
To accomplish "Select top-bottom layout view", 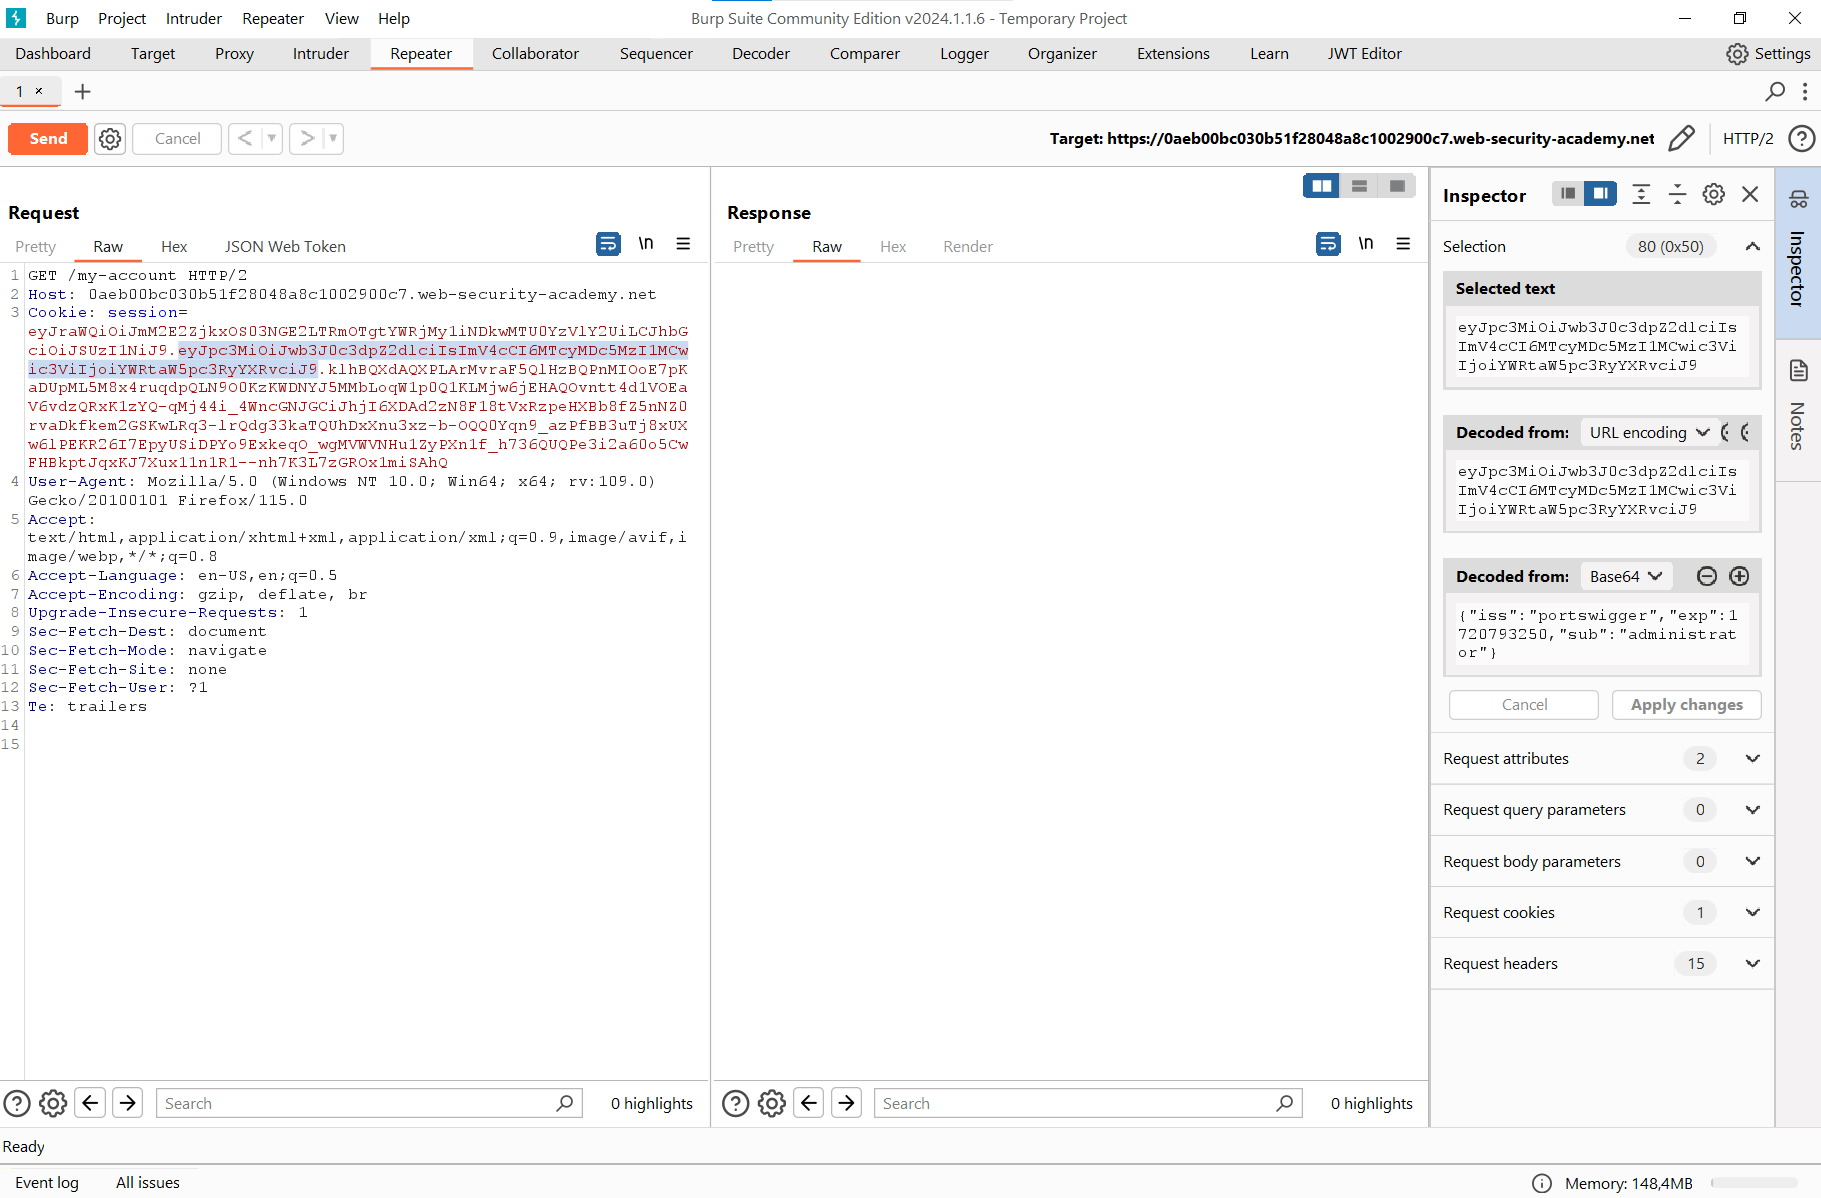I will (x=1359, y=186).
